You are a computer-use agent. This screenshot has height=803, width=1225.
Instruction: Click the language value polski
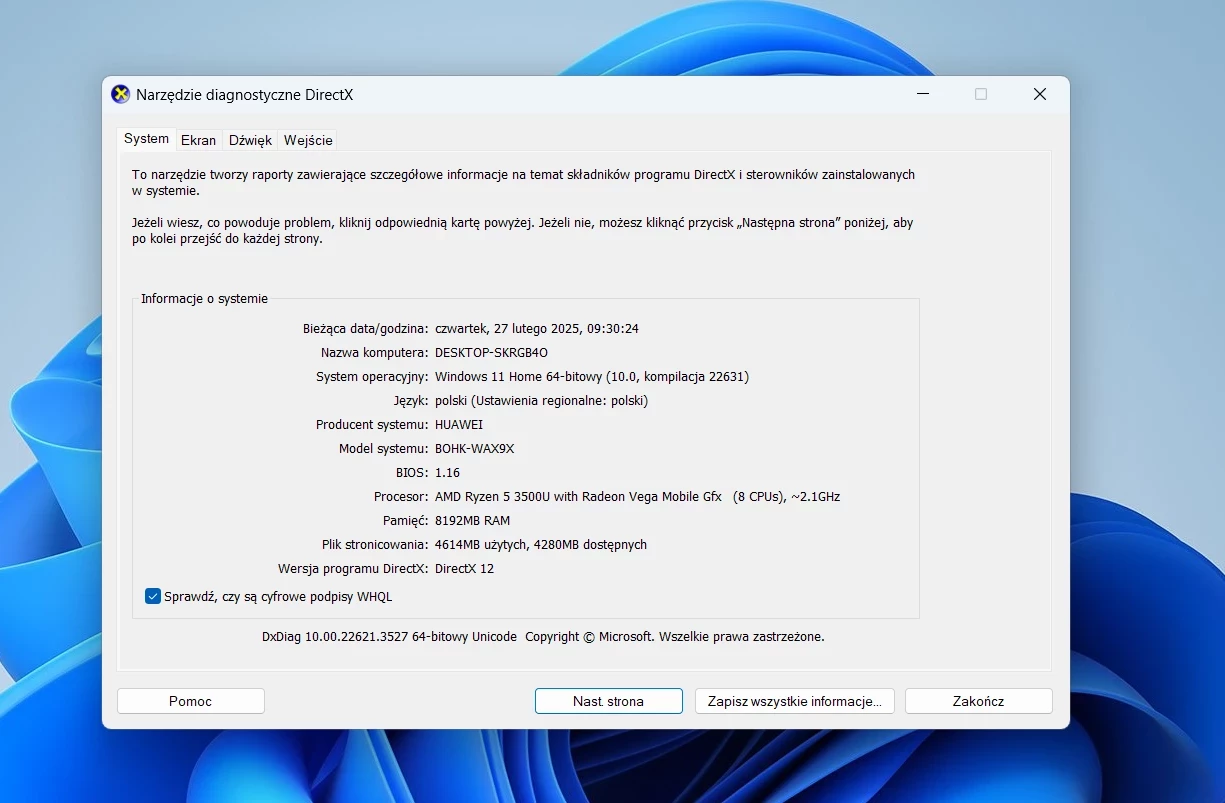[x=541, y=400]
